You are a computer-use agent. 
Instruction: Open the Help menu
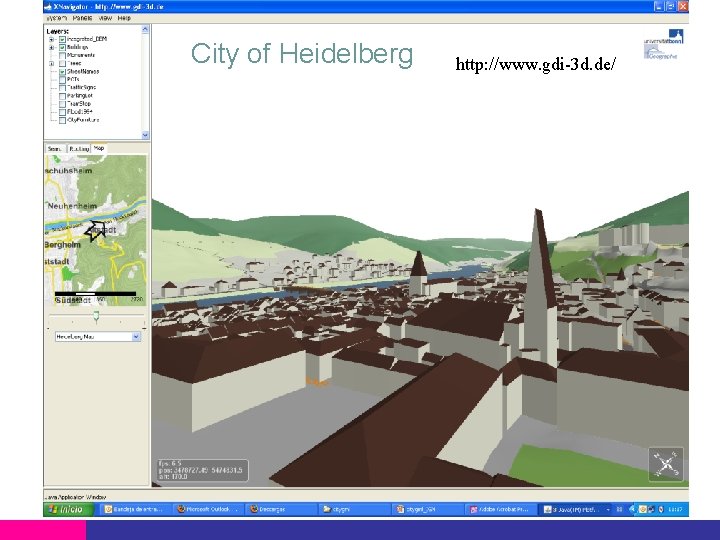(124, 18)
